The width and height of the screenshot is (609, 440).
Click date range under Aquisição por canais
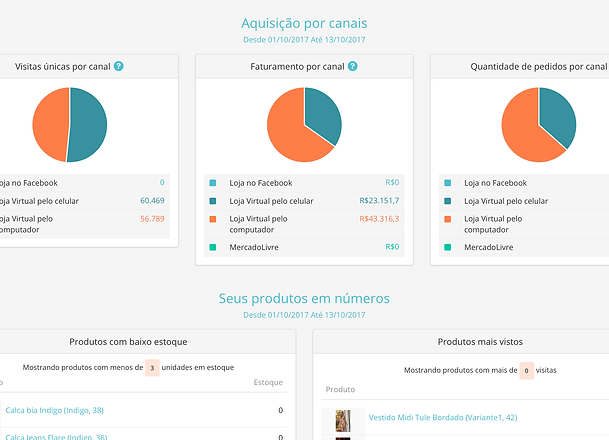[304, 40]
